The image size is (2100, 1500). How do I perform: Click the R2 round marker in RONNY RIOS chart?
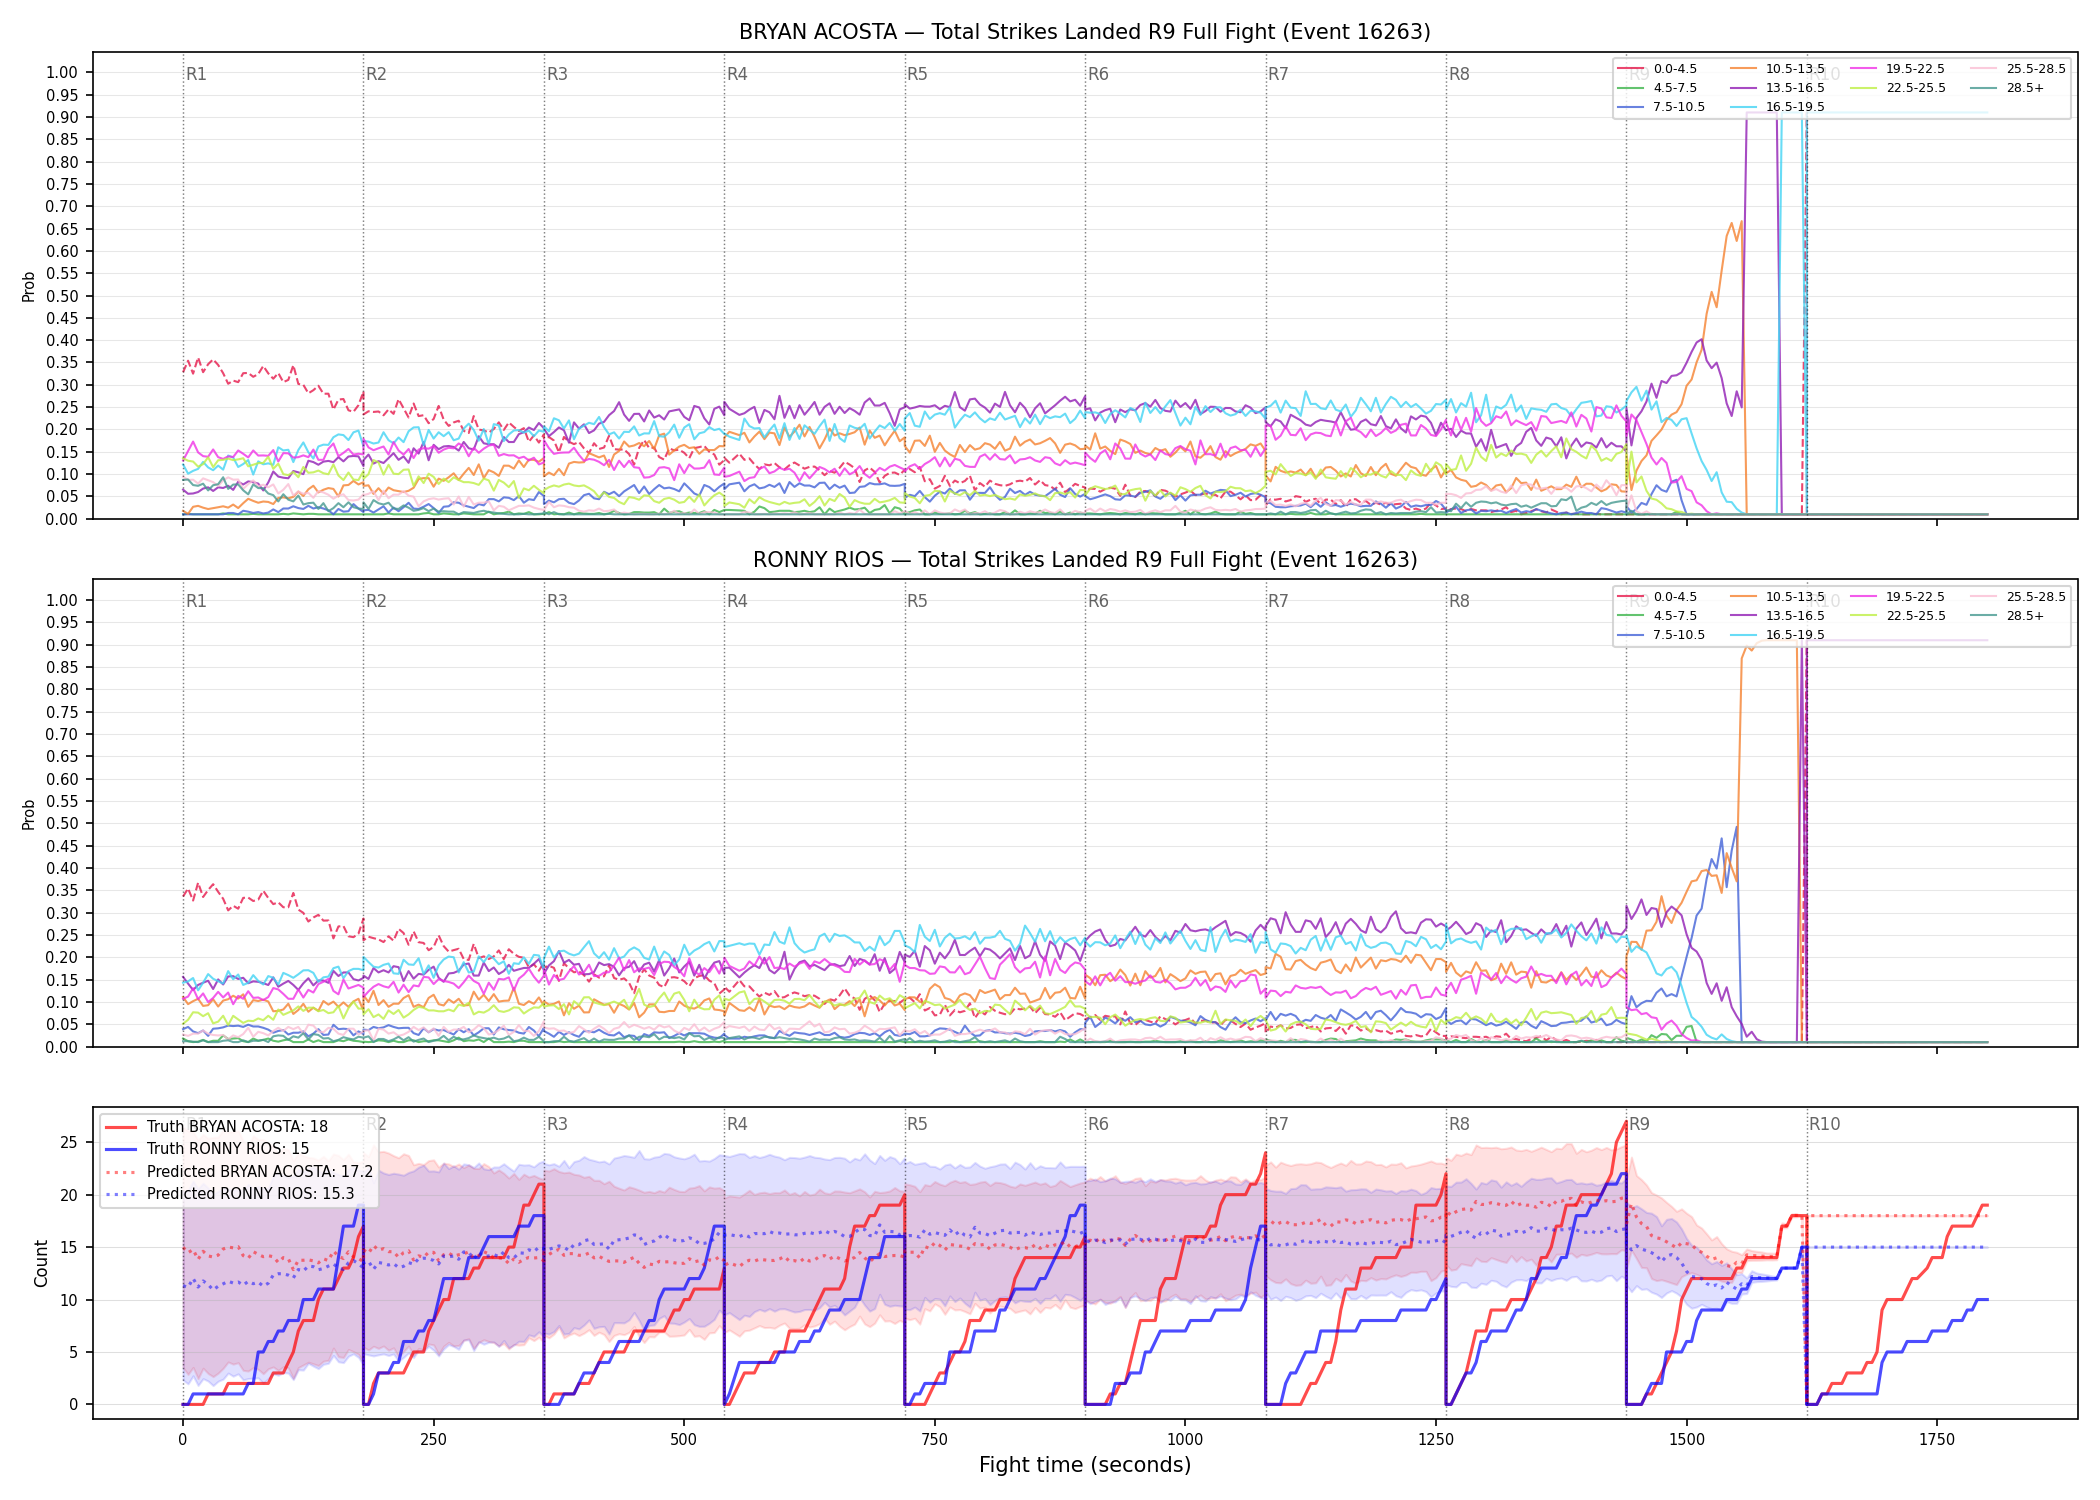376,601
